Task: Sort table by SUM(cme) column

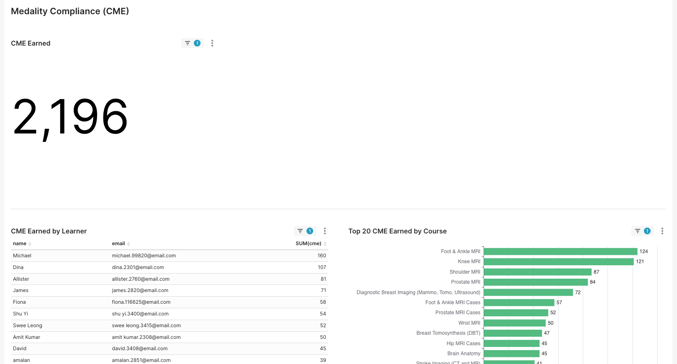Action: click(311, 244)
